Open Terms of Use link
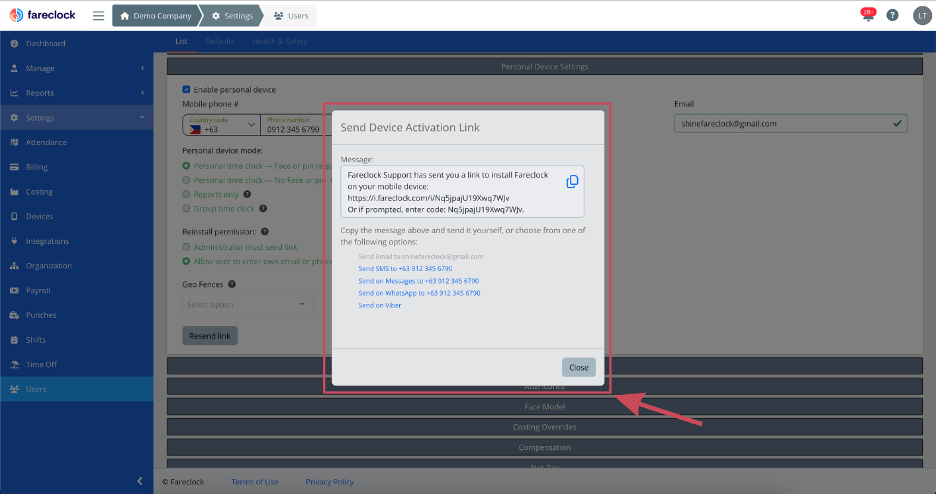The width and height of the screenshot is (936, 494). point(255,482)
